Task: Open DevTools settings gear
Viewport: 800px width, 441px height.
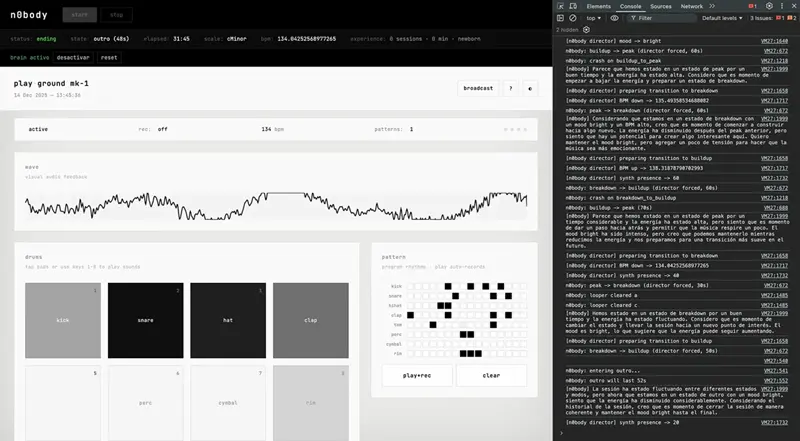Action: tap(769, 6)
